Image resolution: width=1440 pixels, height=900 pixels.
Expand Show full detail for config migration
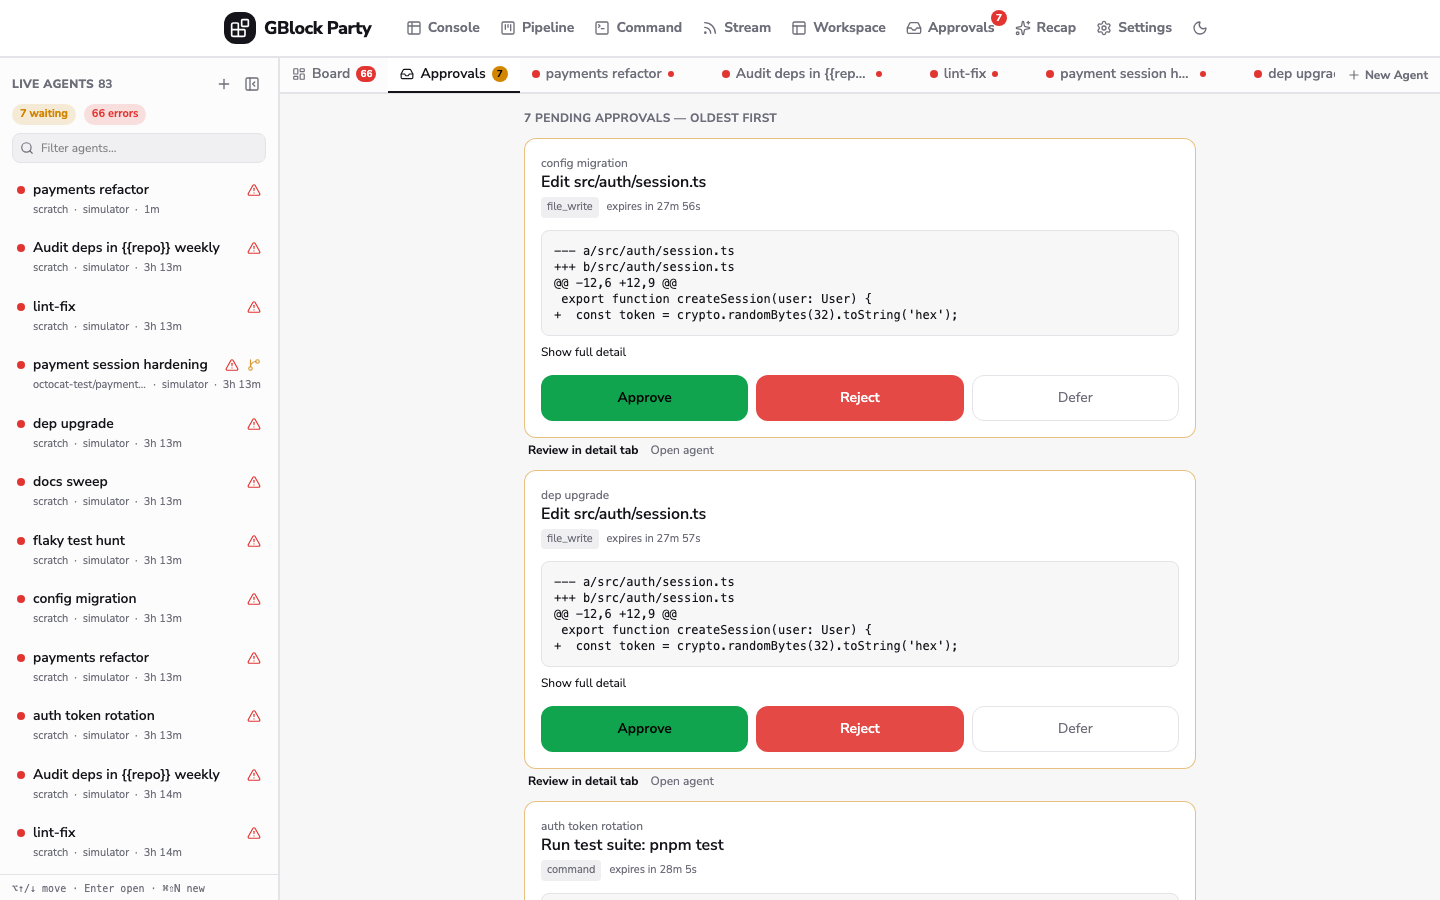coord(583,352)
